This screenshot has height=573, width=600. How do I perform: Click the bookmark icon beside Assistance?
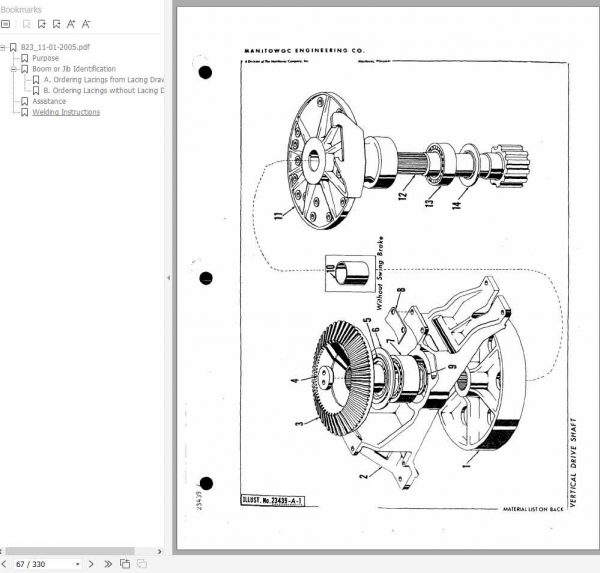point(24,101)
